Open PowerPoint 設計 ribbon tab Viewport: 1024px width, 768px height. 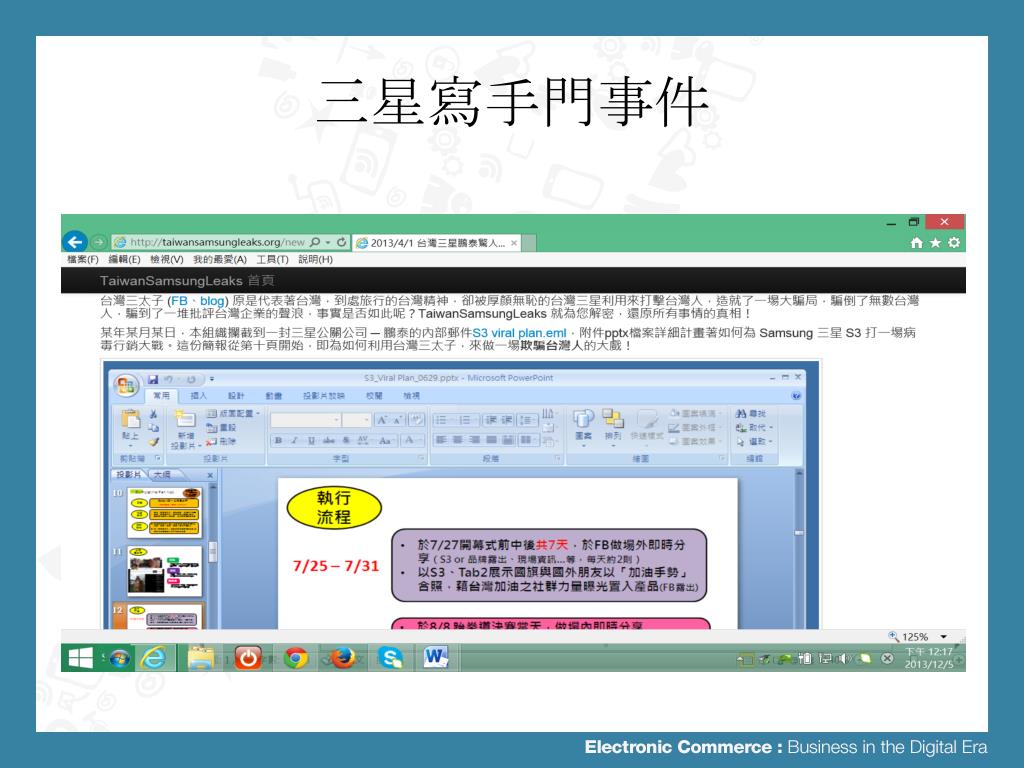(236, 396)
